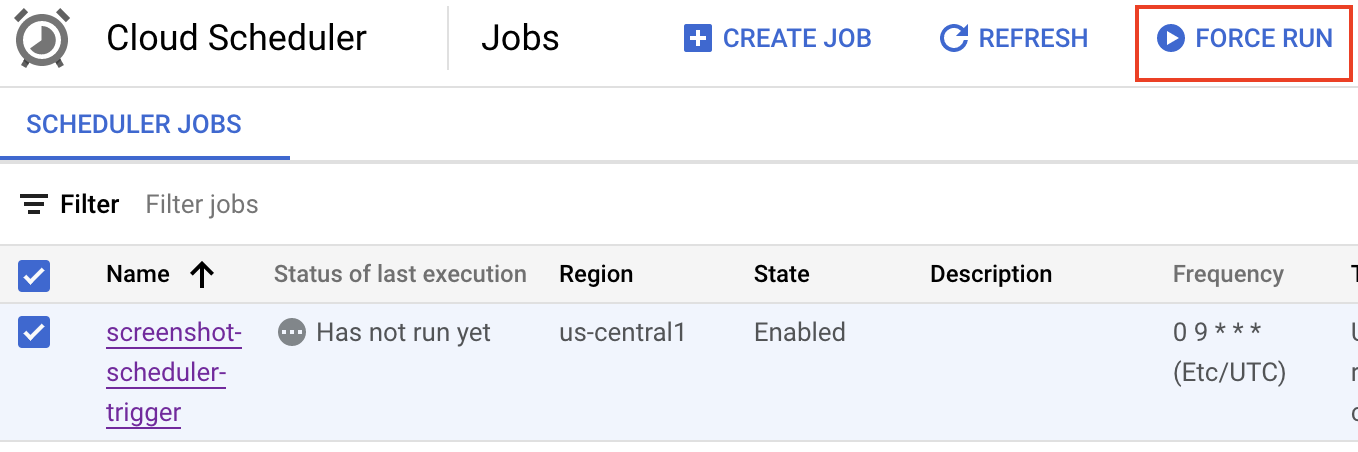
Task: Click the Filter lines icon
Action: (x=34, y=205)
